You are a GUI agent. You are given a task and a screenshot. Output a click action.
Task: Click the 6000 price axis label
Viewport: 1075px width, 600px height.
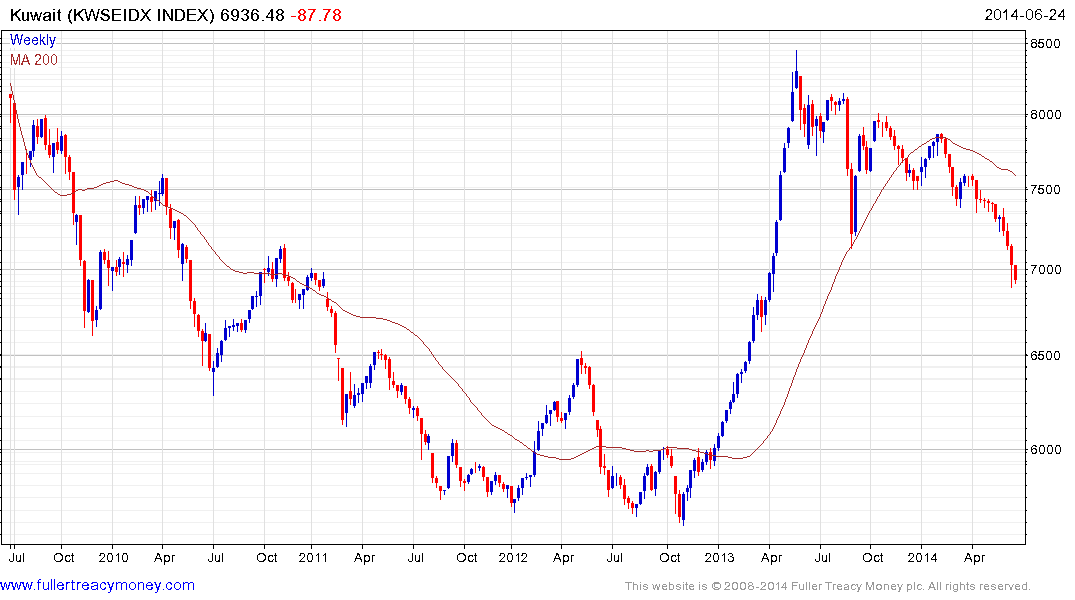click(1046, 449)
